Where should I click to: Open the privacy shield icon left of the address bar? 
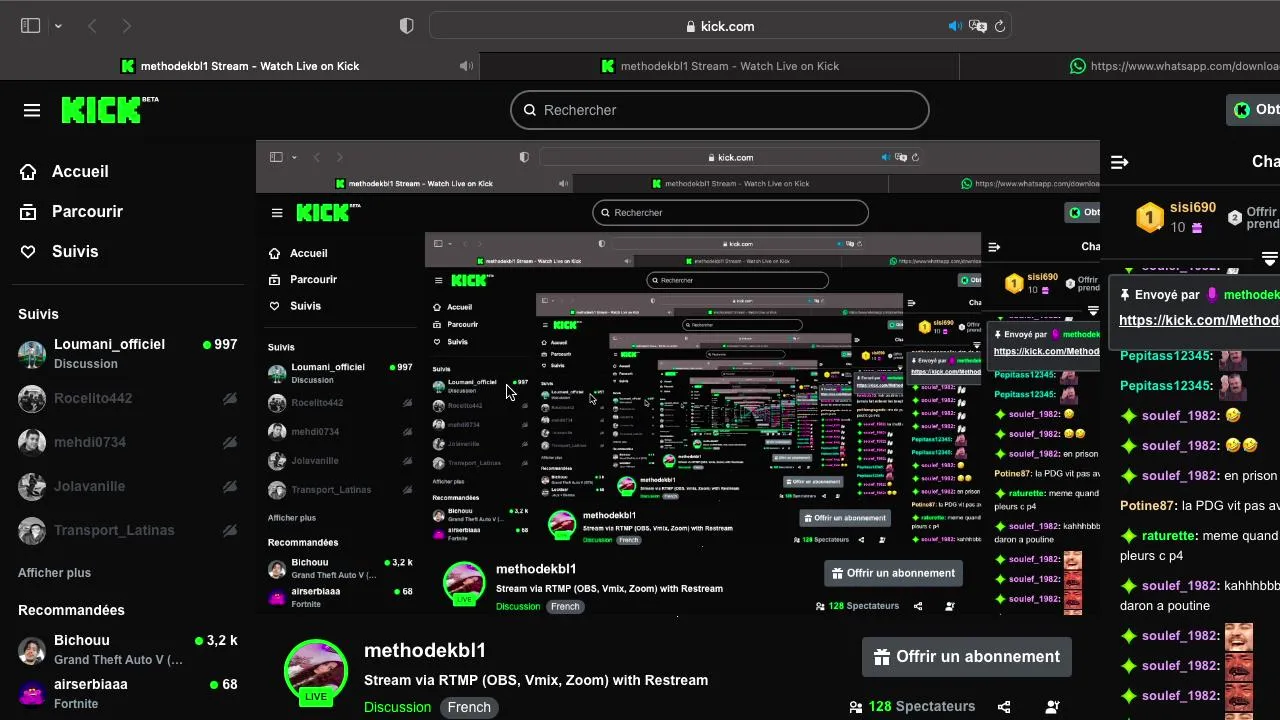406,26
